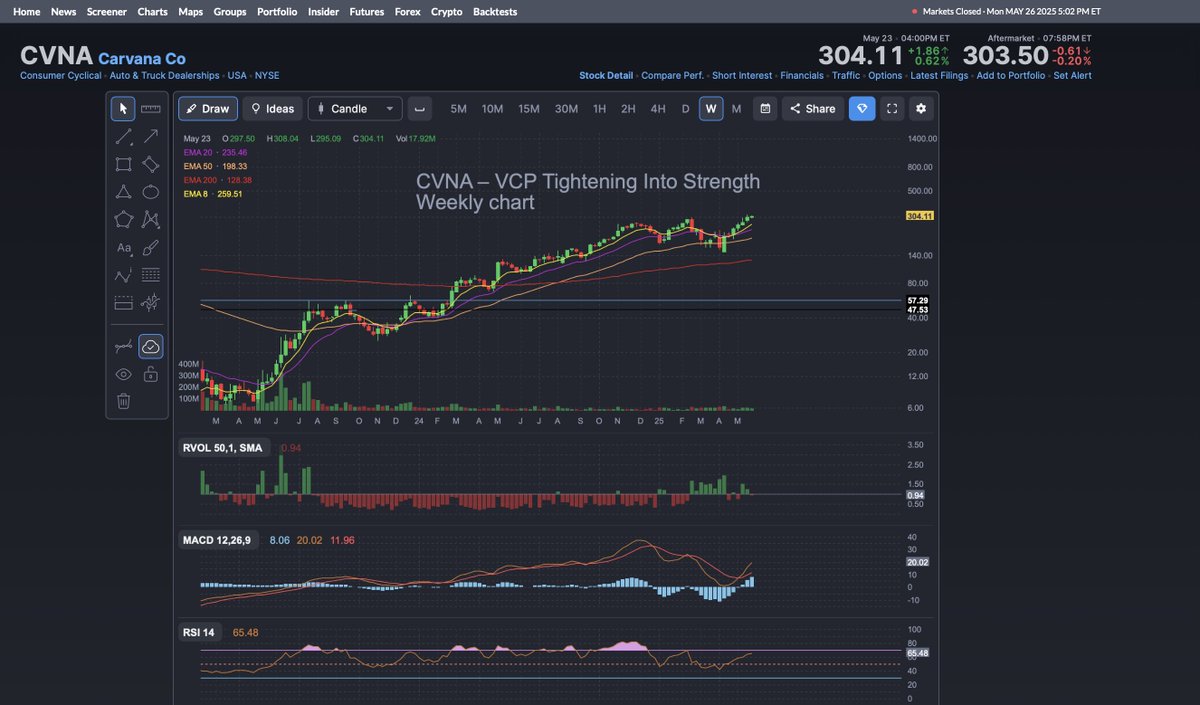Open the text annotation tool
Image resolution: width=1200 pixels, height=705 pixels.
(123, 247)
